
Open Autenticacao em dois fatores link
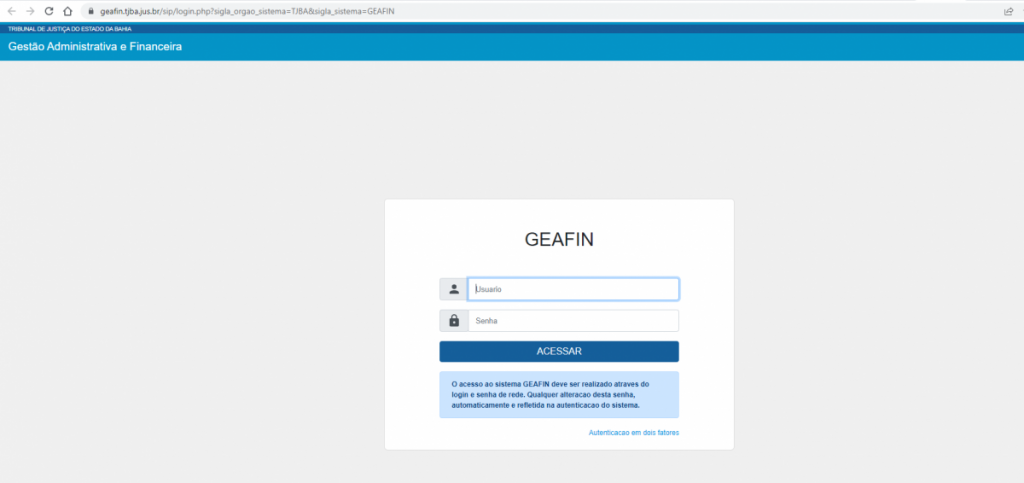click(x=634, y=433)
